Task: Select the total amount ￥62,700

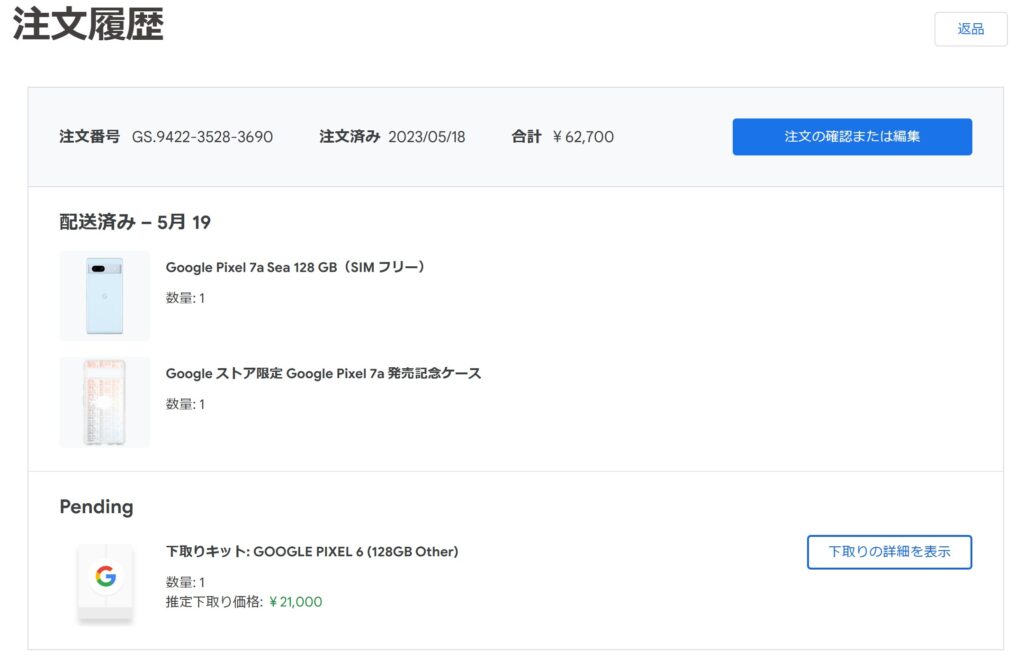Action: coord(583,137)
